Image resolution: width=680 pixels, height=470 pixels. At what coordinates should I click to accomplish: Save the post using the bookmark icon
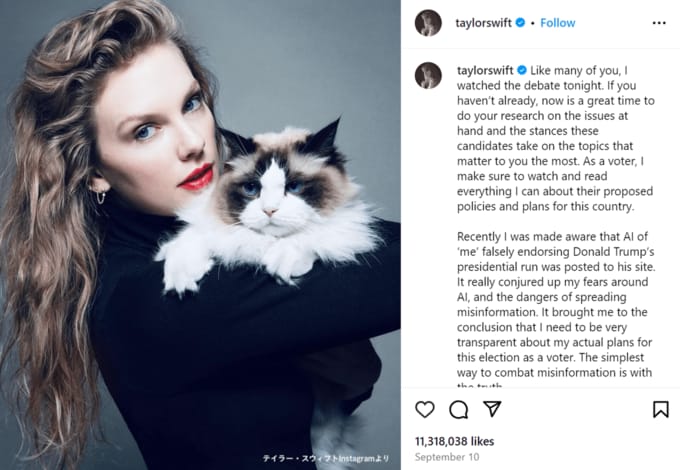coord(660,409)
